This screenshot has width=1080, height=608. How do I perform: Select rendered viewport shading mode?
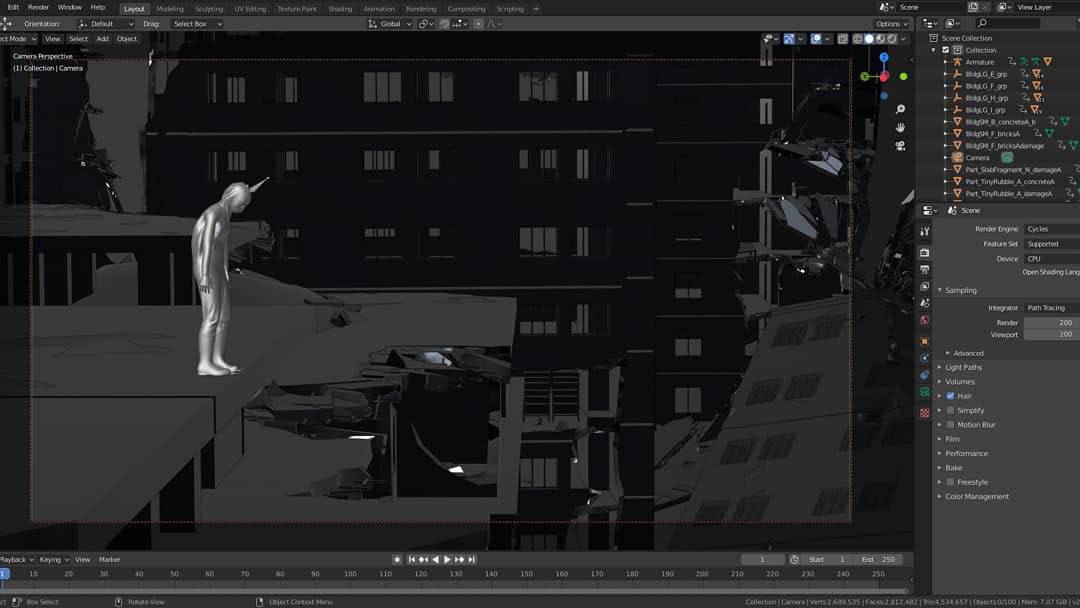click(892, 39)
